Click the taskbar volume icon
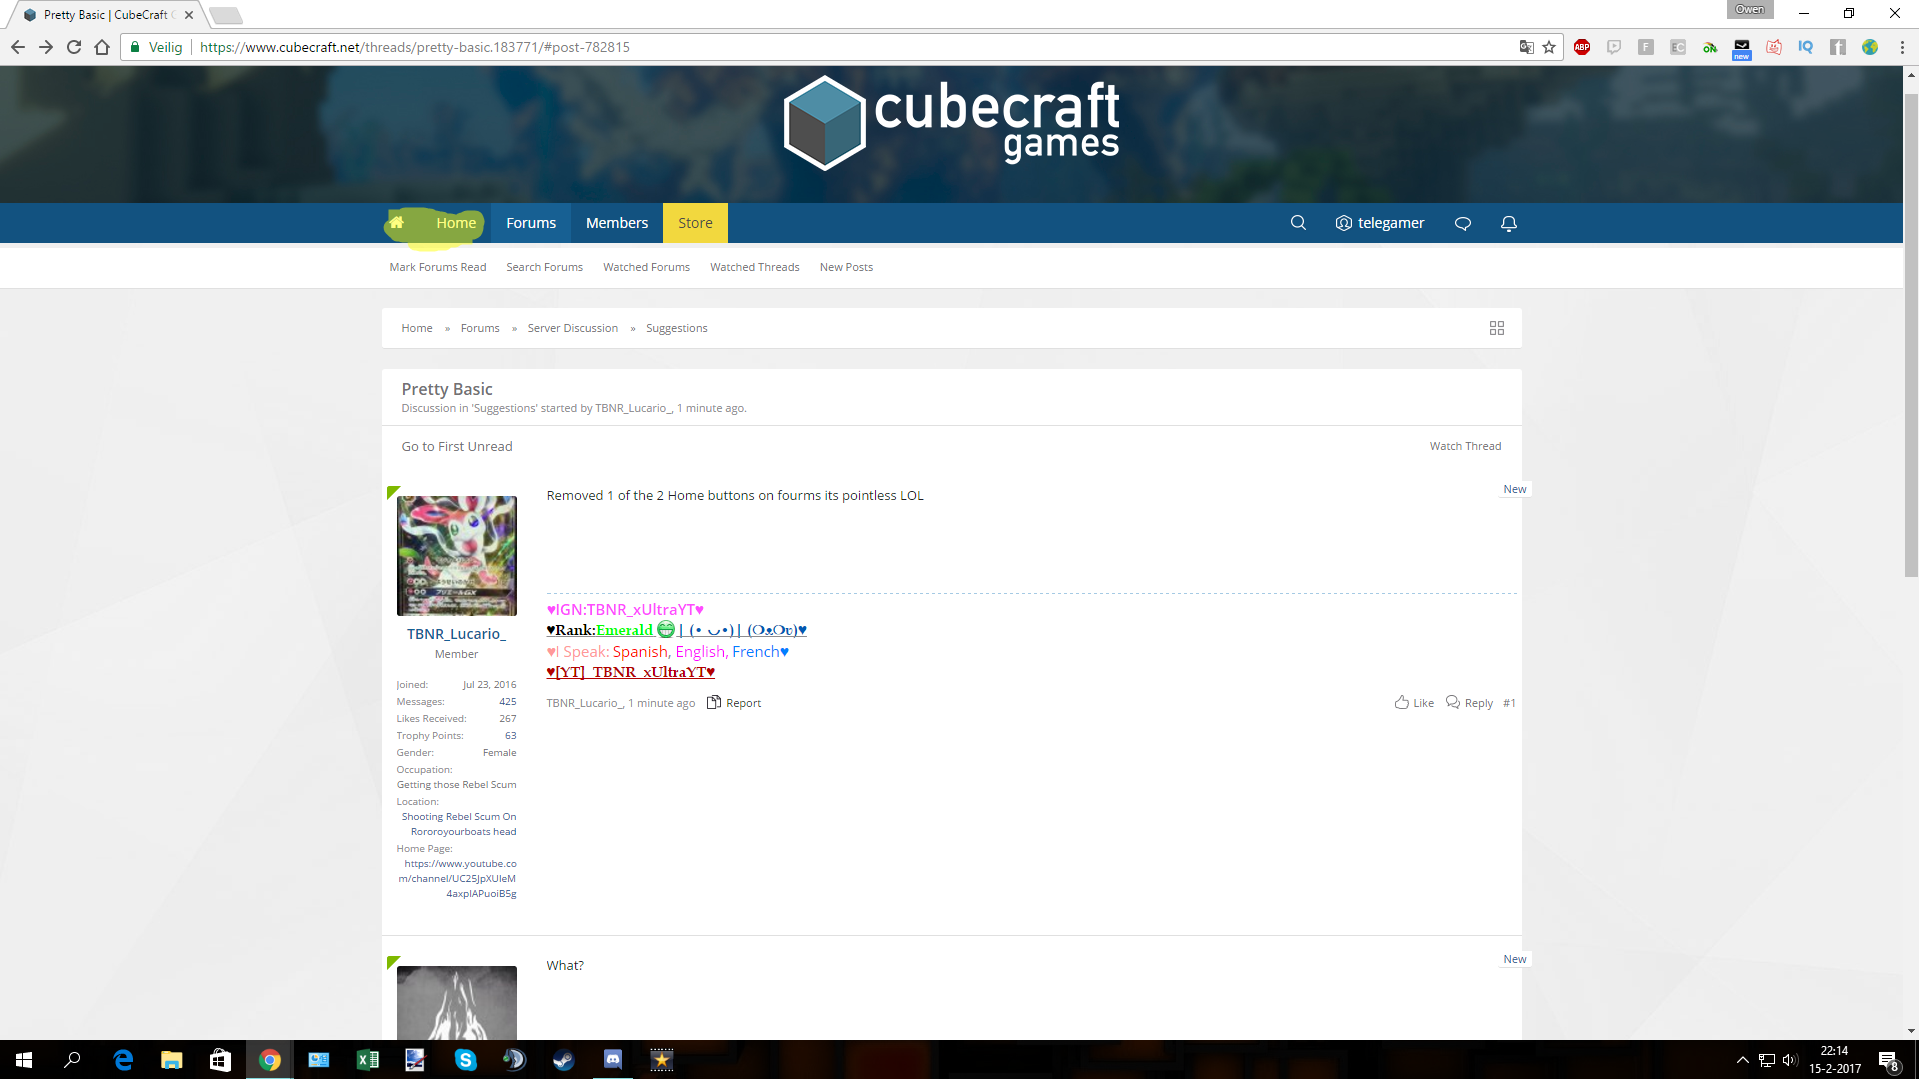Screen dimensions: 1919x1079 [x=1790, y=1060]
